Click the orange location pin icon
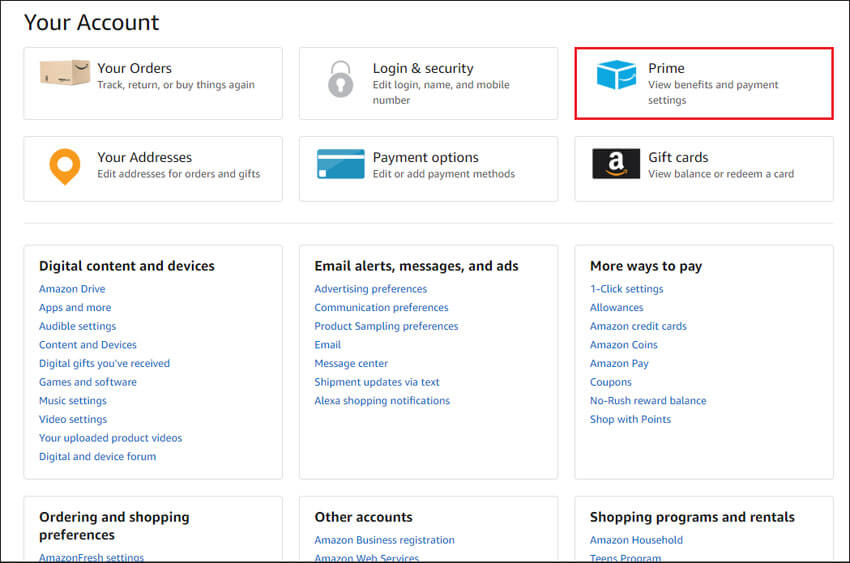This screenshot has height=563, width=850. (65, 166)
